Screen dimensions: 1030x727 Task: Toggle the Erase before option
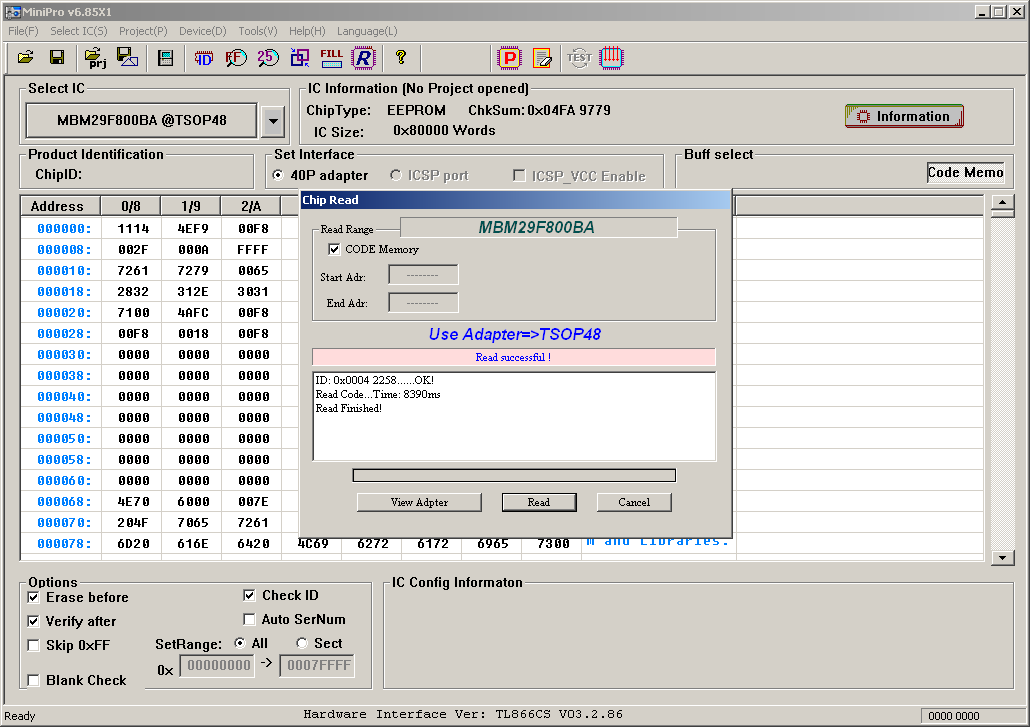coord(34,597)
